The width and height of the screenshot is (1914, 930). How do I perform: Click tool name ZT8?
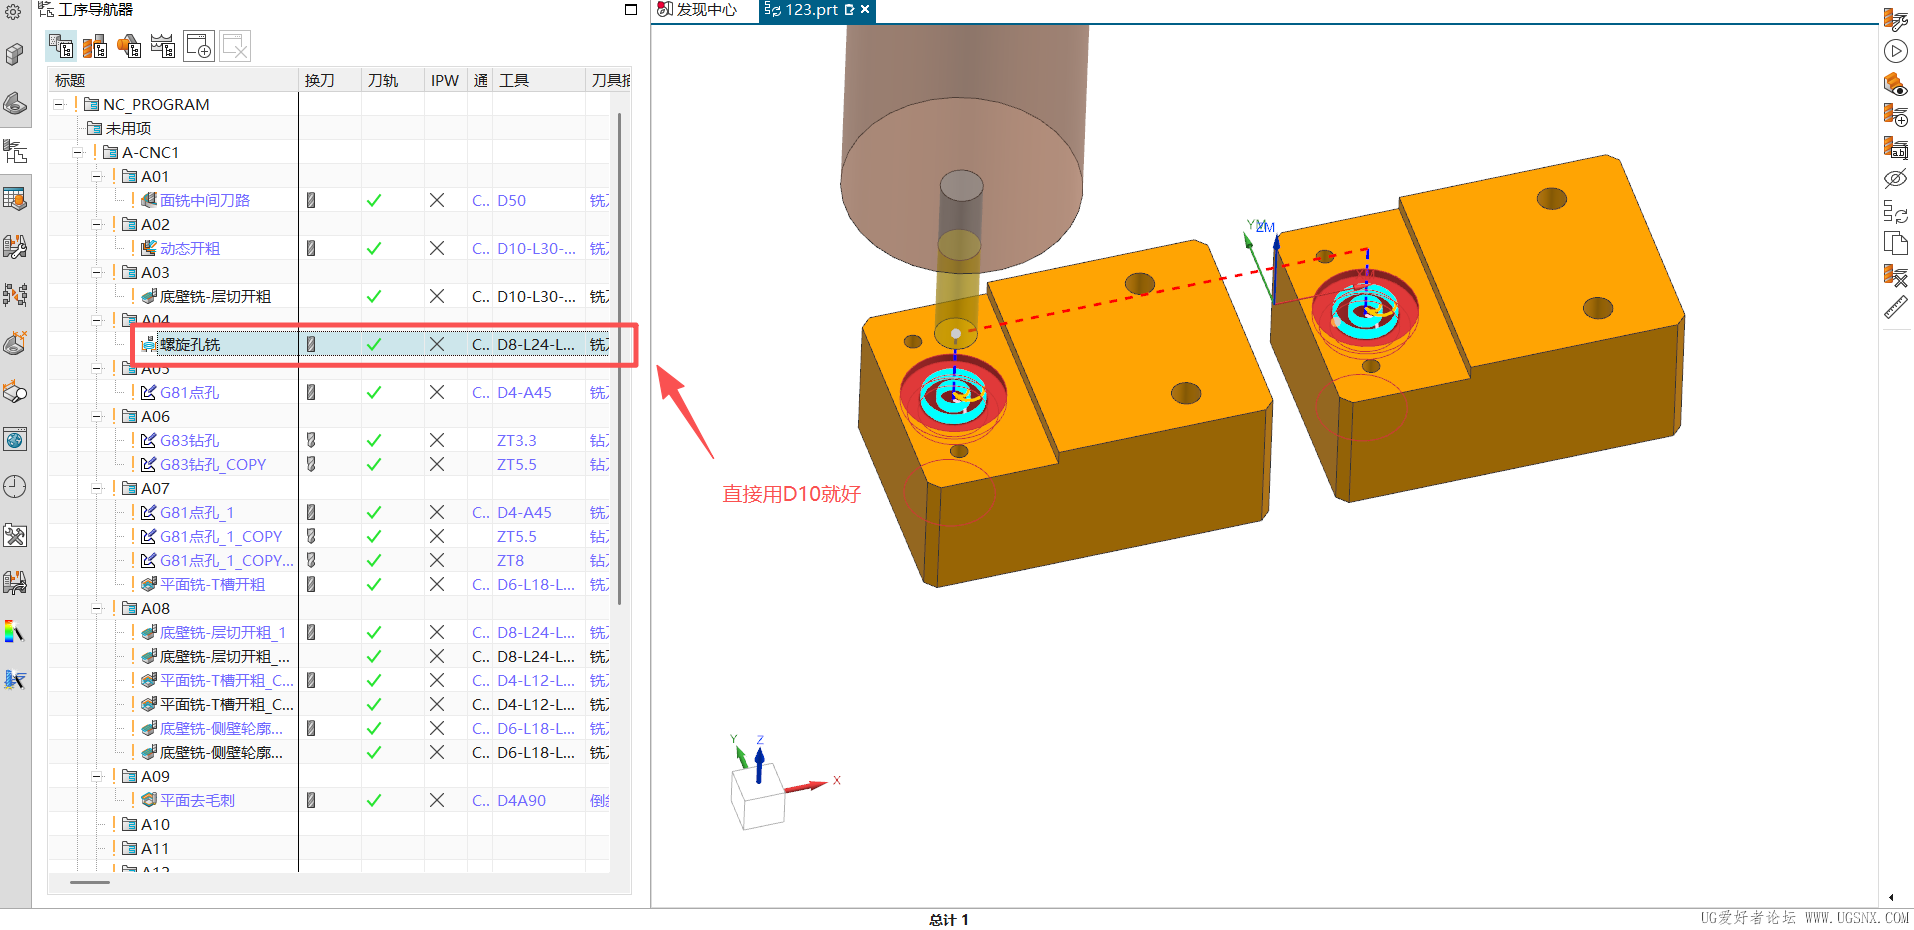pos(510,560)
